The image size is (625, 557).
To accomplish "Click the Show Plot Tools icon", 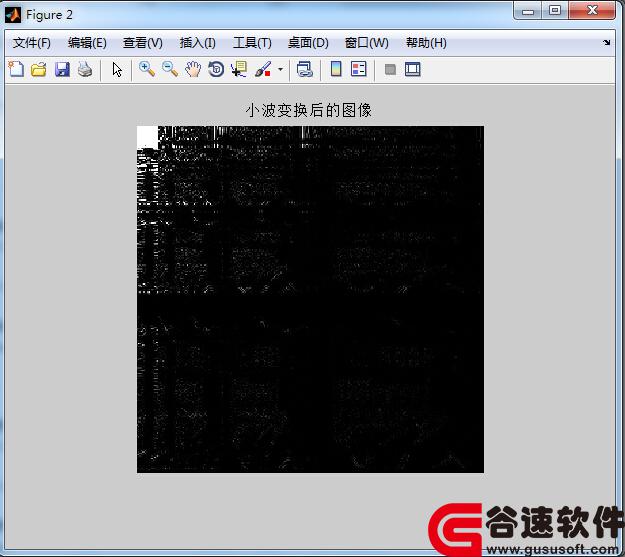I will (x=413, y=69).
